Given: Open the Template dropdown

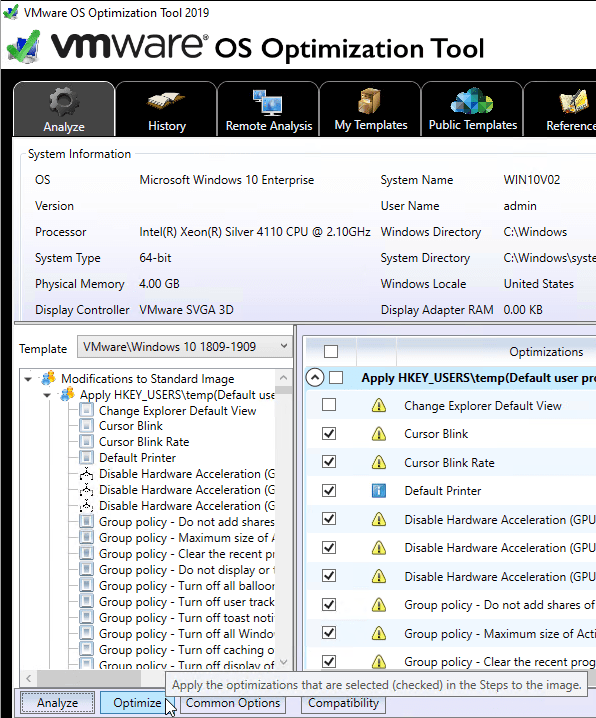Looking at the screenshot, I should coord(184,347).
